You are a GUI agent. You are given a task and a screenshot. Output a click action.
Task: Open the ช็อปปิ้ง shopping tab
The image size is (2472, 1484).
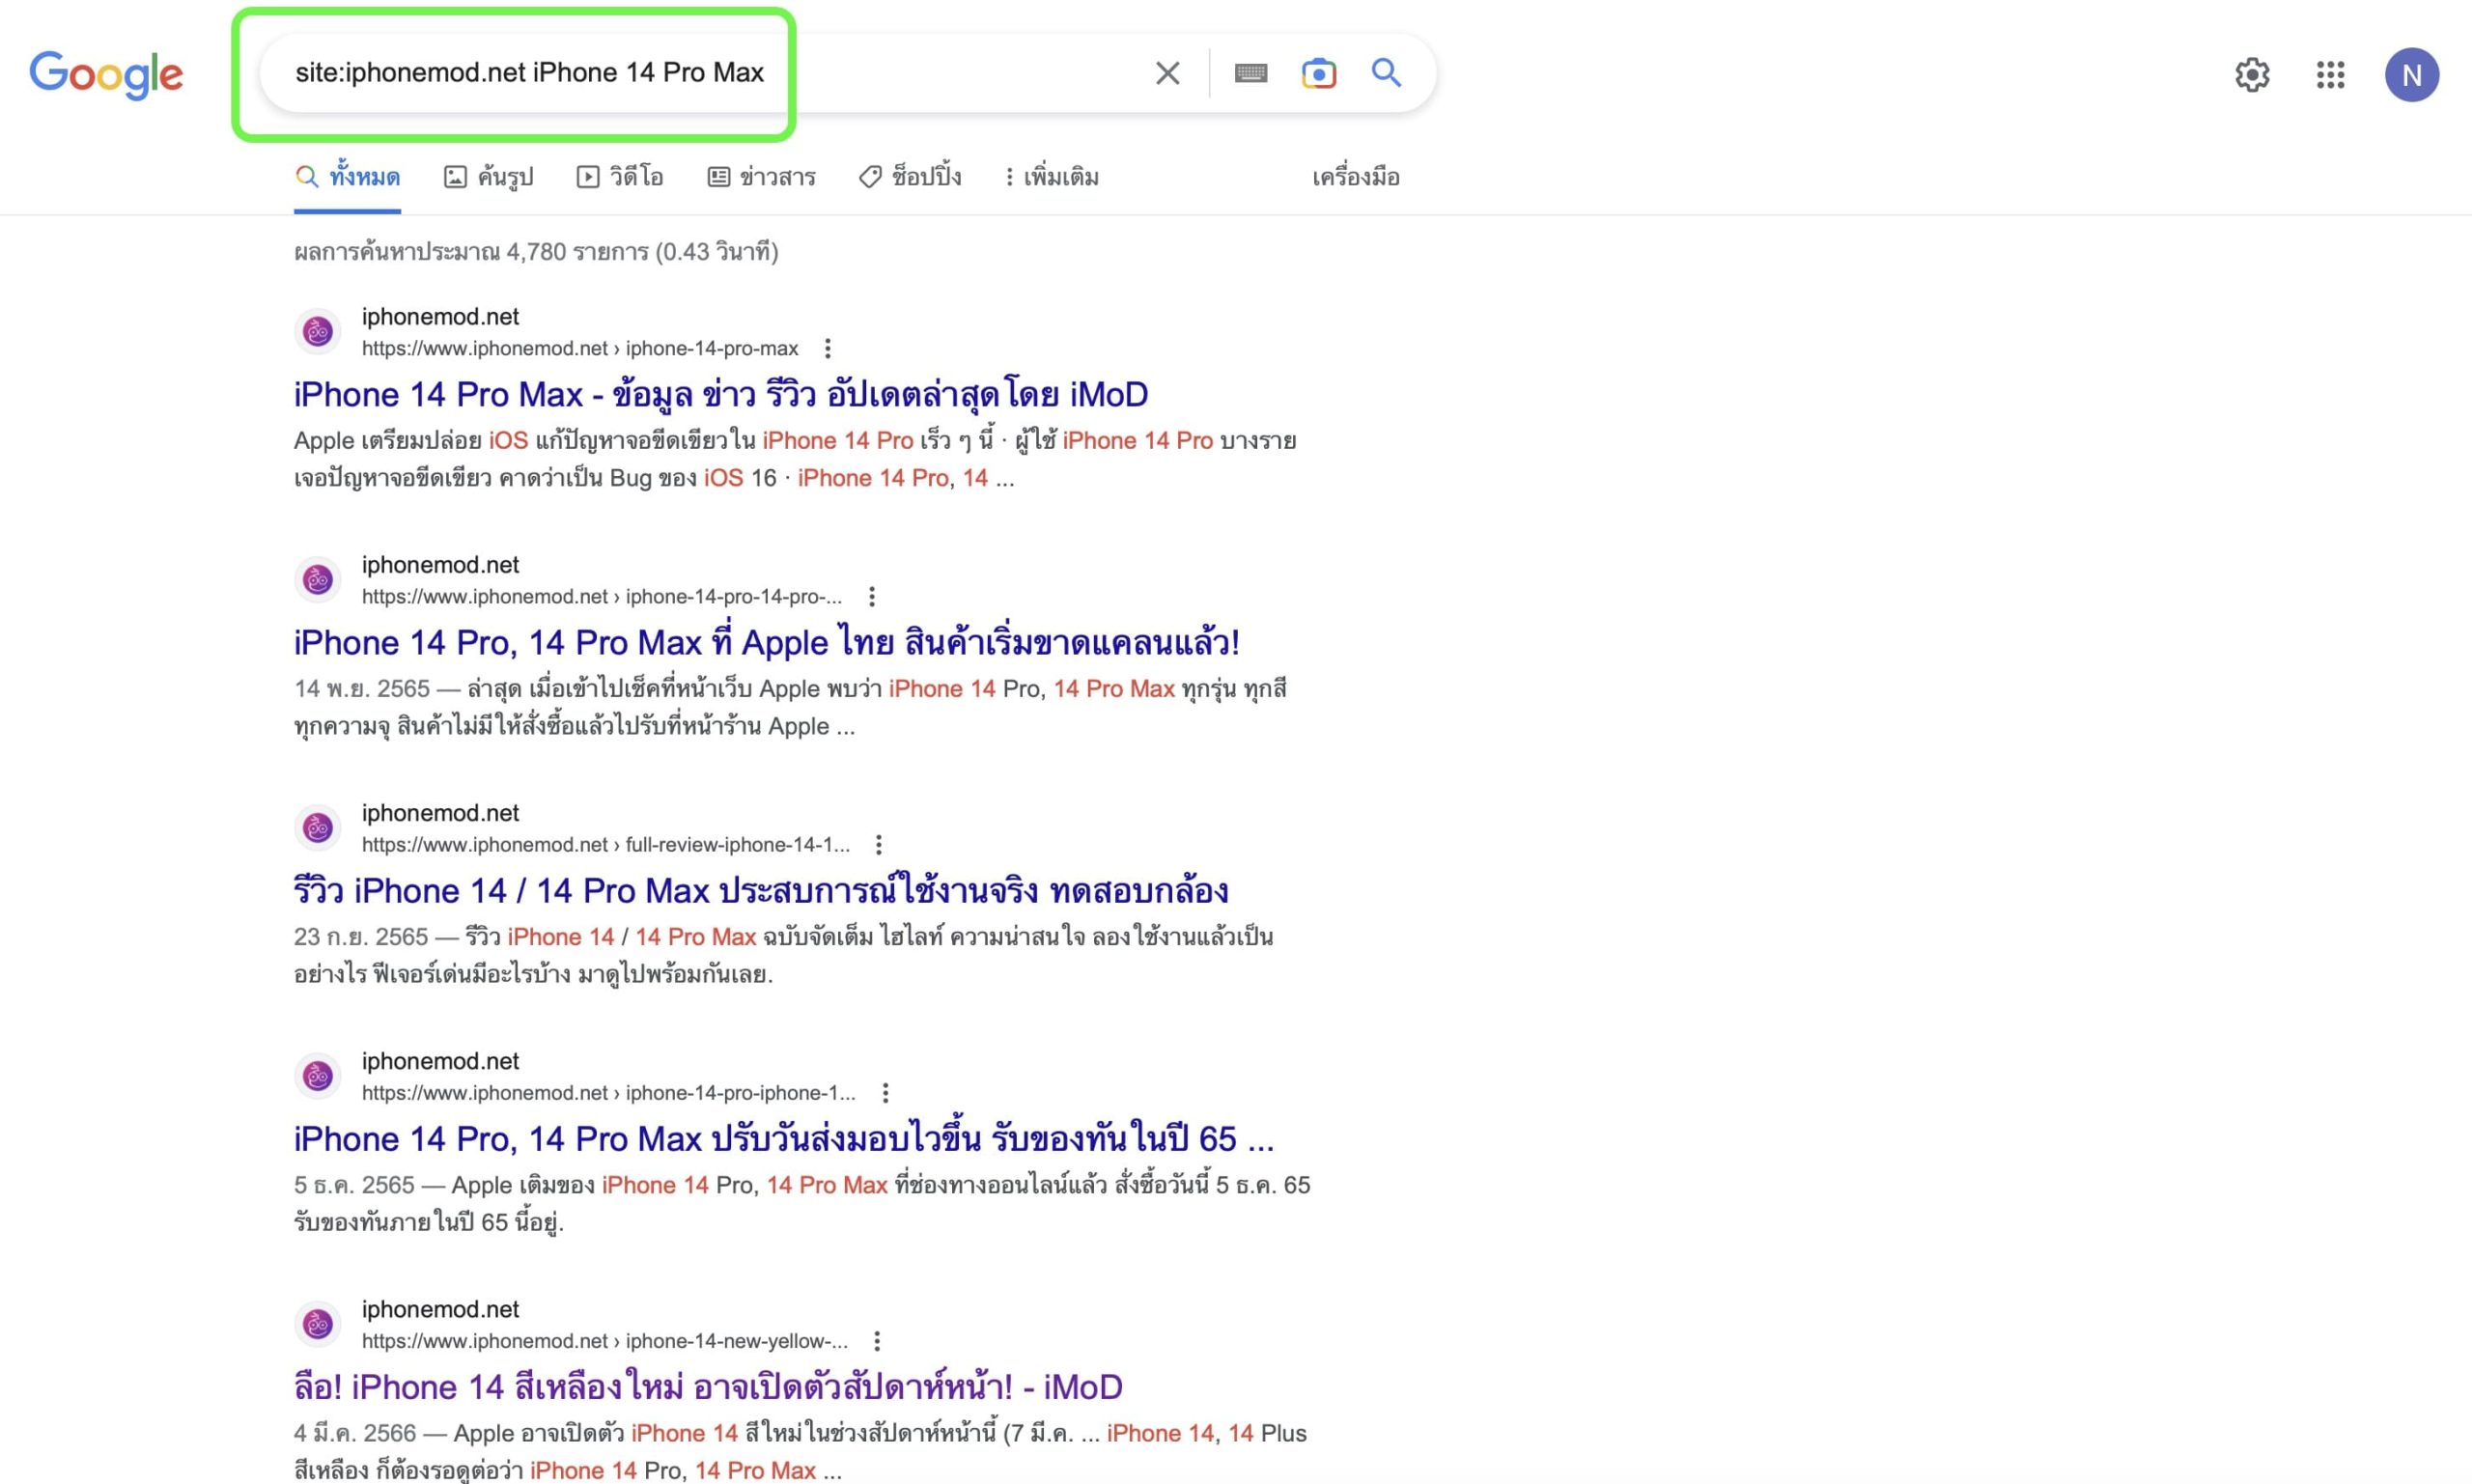910,177
